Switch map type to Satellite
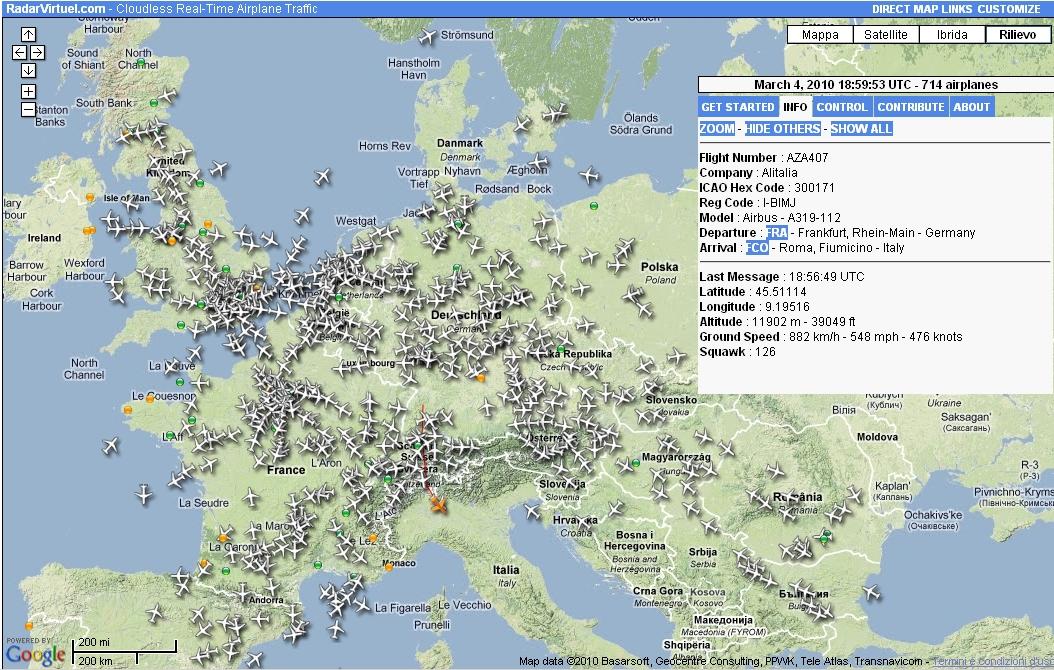 pos(886,34)
